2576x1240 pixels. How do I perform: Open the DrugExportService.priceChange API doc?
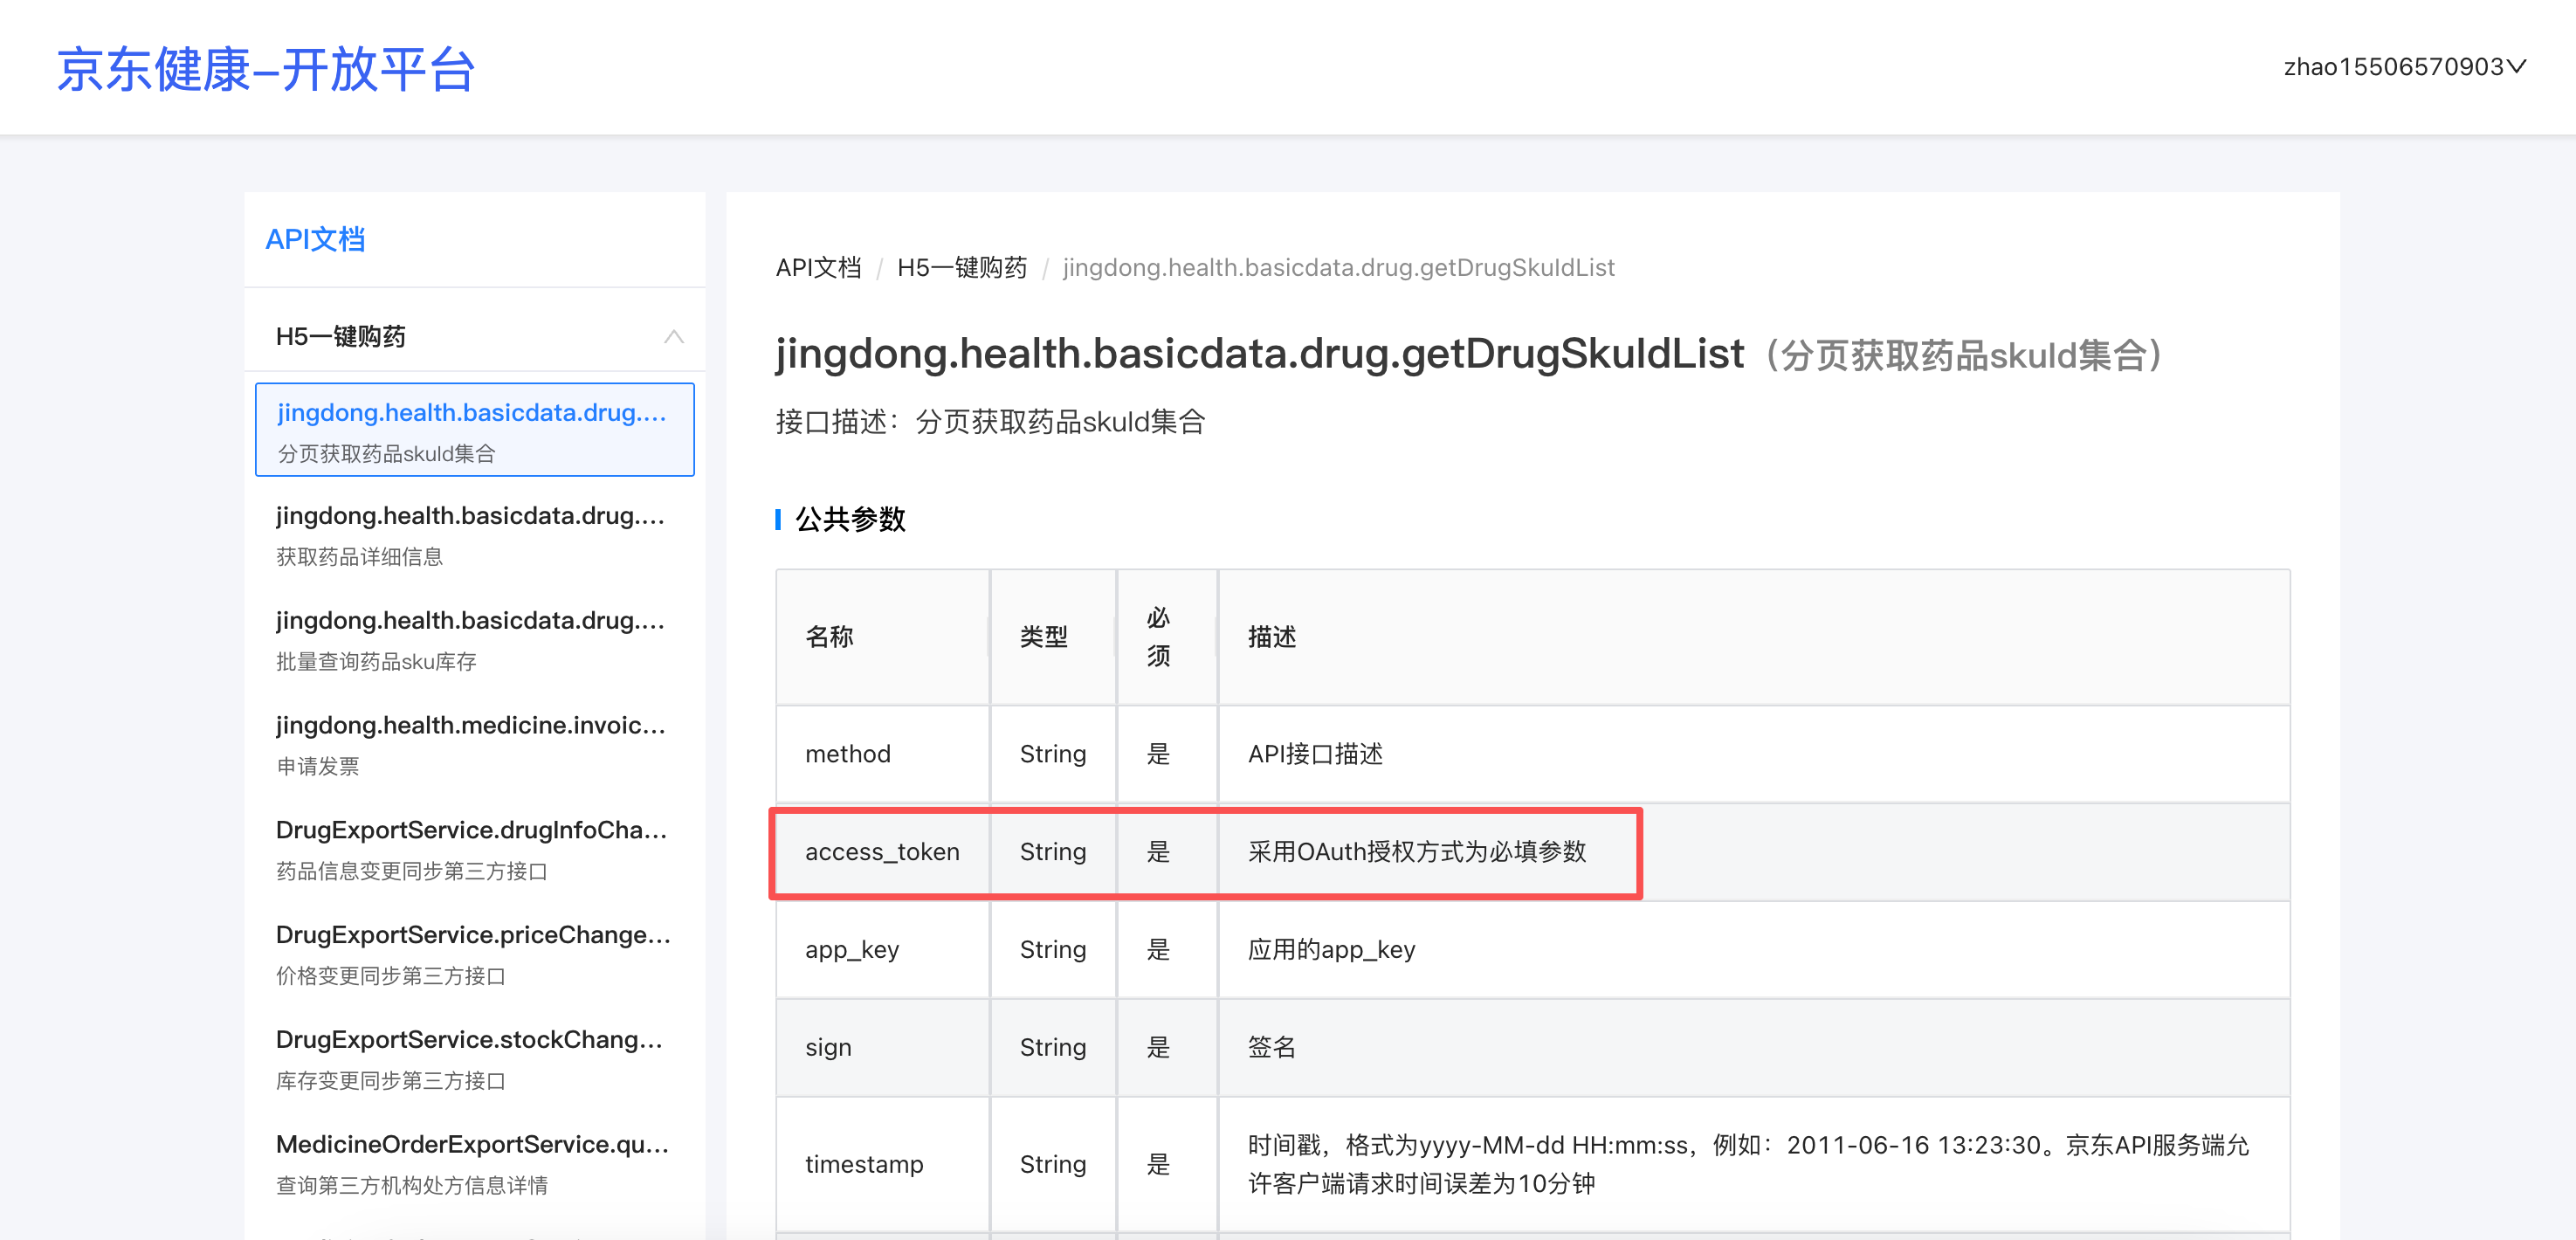pyautogui.click(x=472, y=954)
